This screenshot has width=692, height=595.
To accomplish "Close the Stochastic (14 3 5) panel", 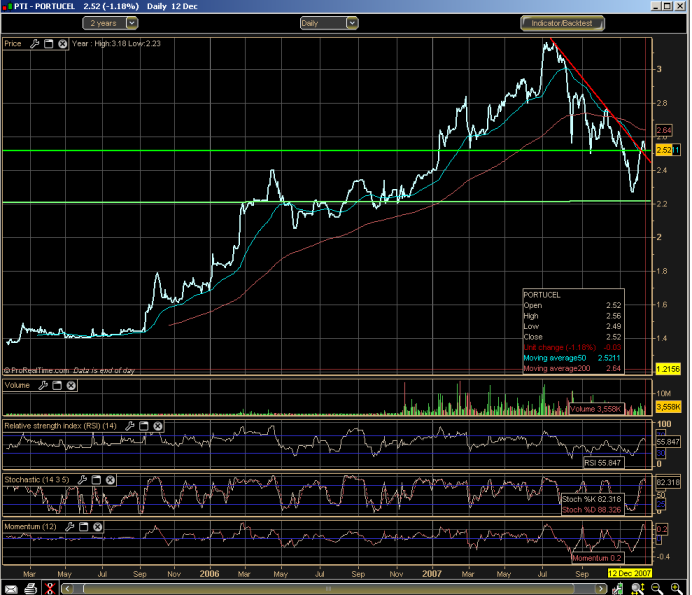I will (112, 479).
